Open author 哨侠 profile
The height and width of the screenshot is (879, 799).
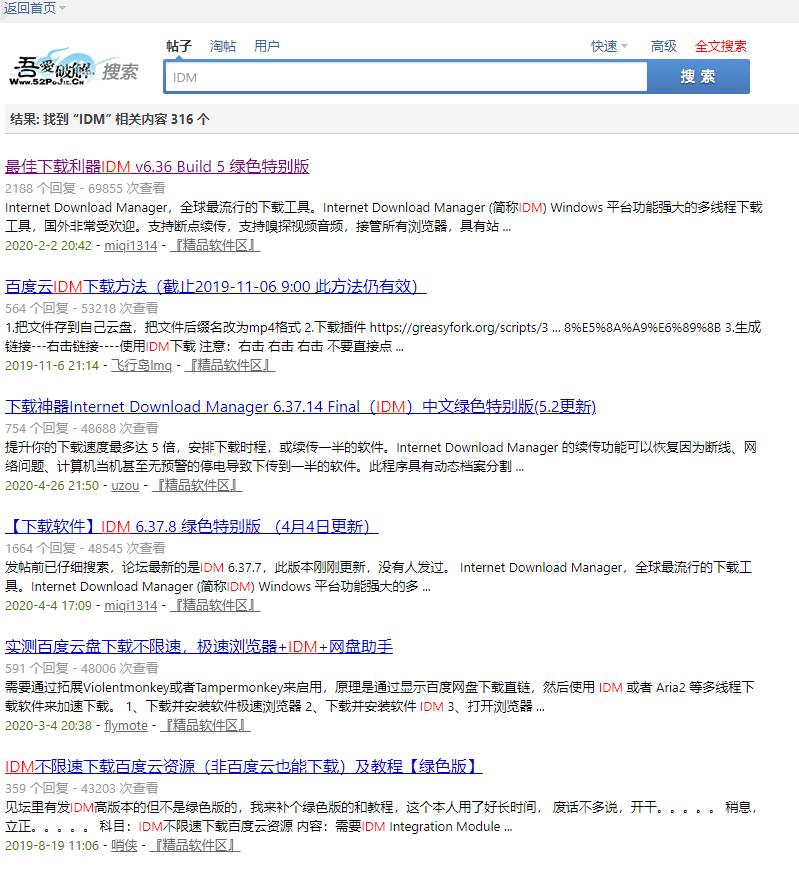(x=124, y=845)
